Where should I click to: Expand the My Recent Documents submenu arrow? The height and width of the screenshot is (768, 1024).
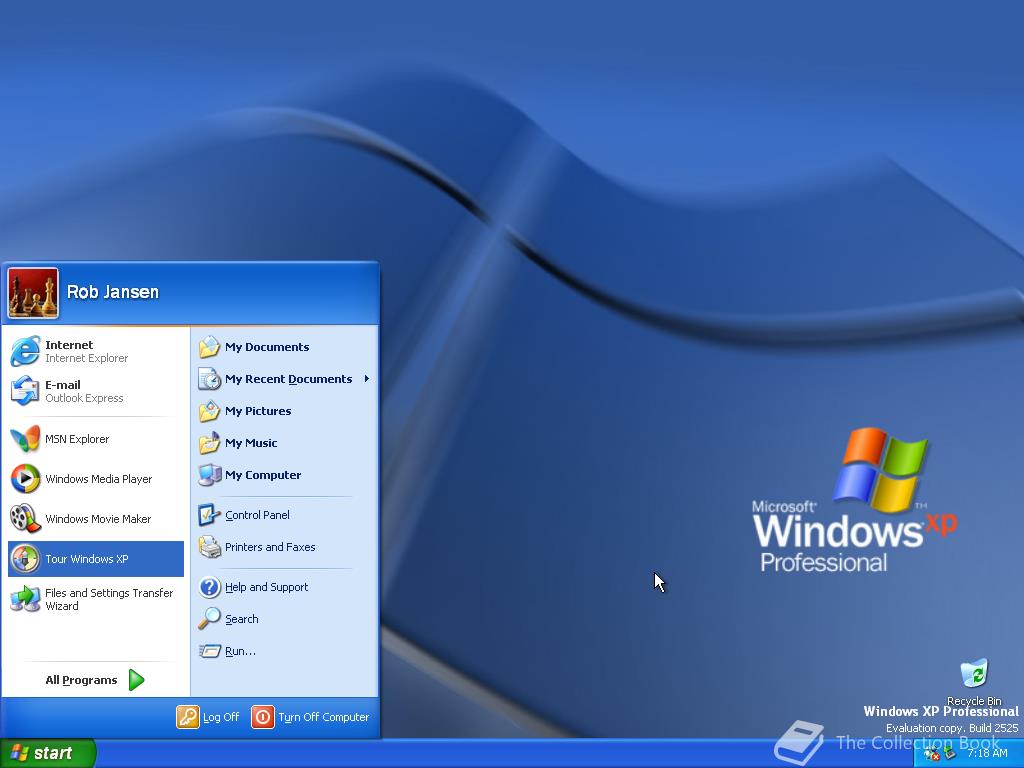[x=367, y=379]
